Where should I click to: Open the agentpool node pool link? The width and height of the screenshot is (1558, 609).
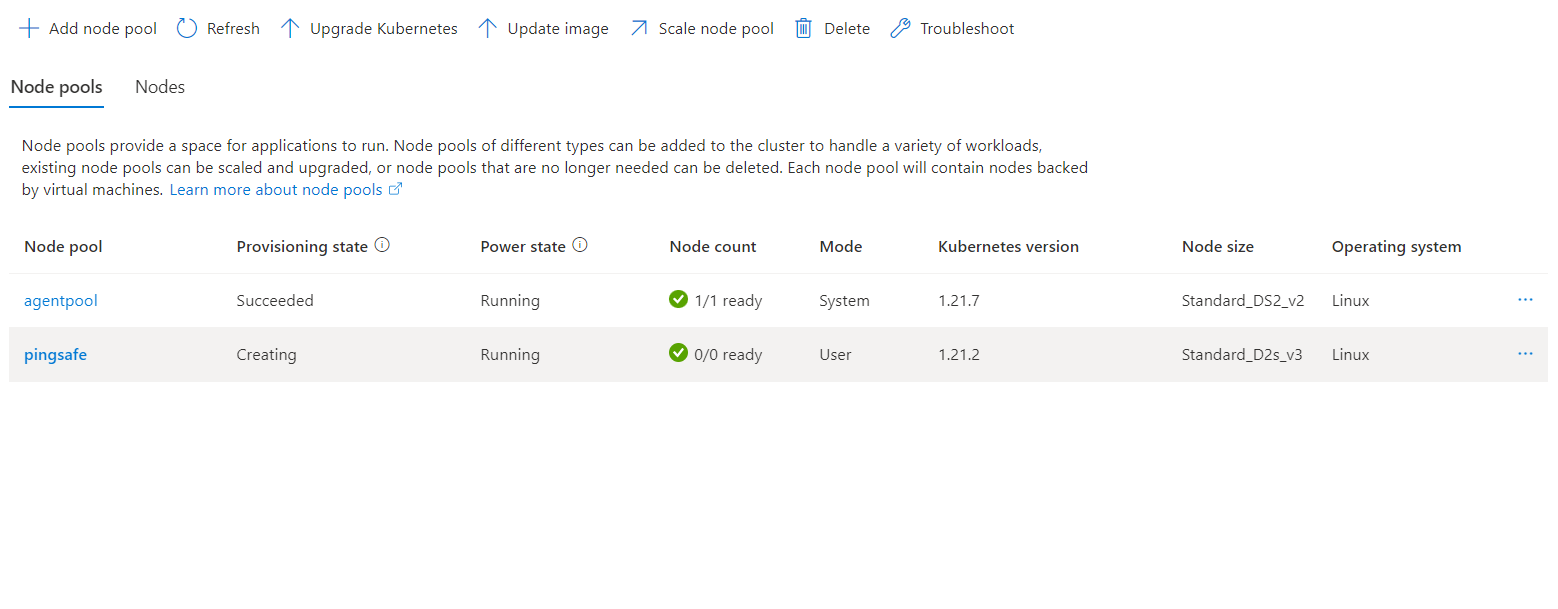(x=61, y=301)
